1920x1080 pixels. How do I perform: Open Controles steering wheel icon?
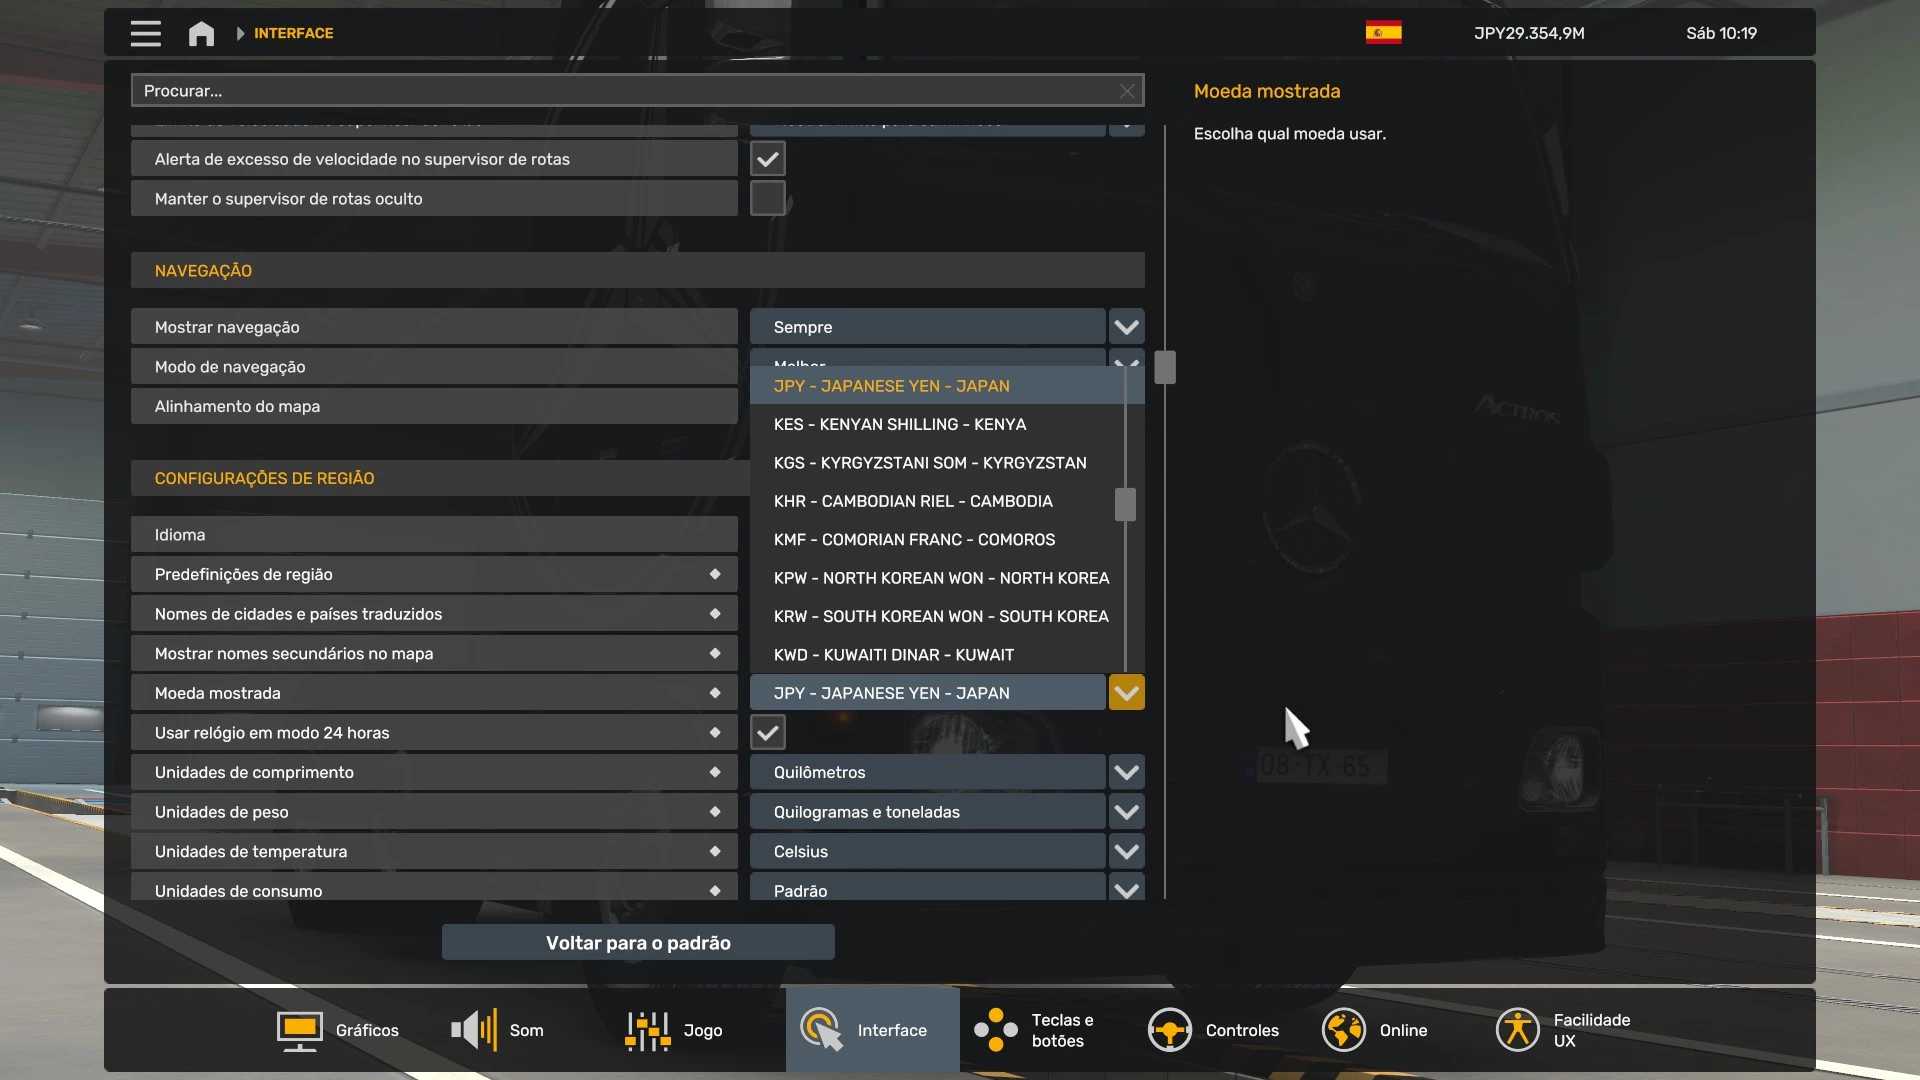tap(1169, 1030)
